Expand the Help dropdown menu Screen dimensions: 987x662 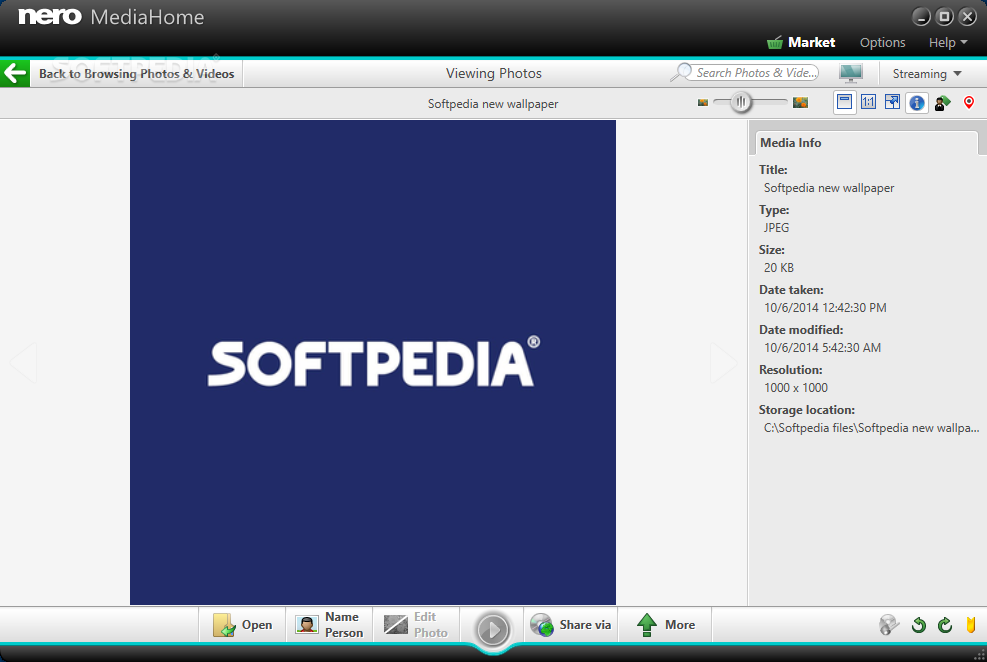coord(948,42)
